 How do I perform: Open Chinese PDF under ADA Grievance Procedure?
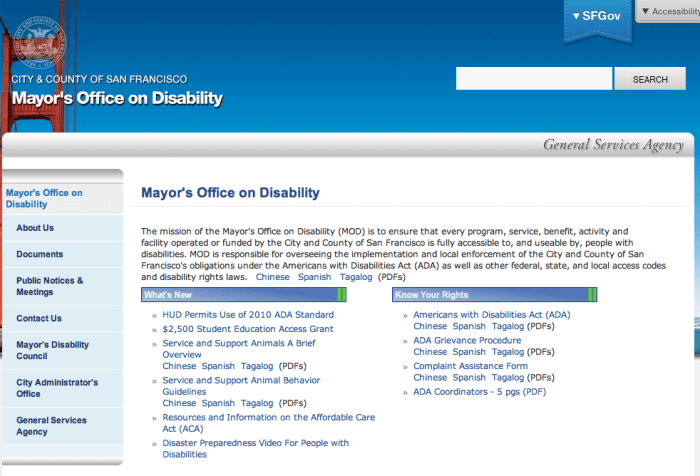click(430, 352)
